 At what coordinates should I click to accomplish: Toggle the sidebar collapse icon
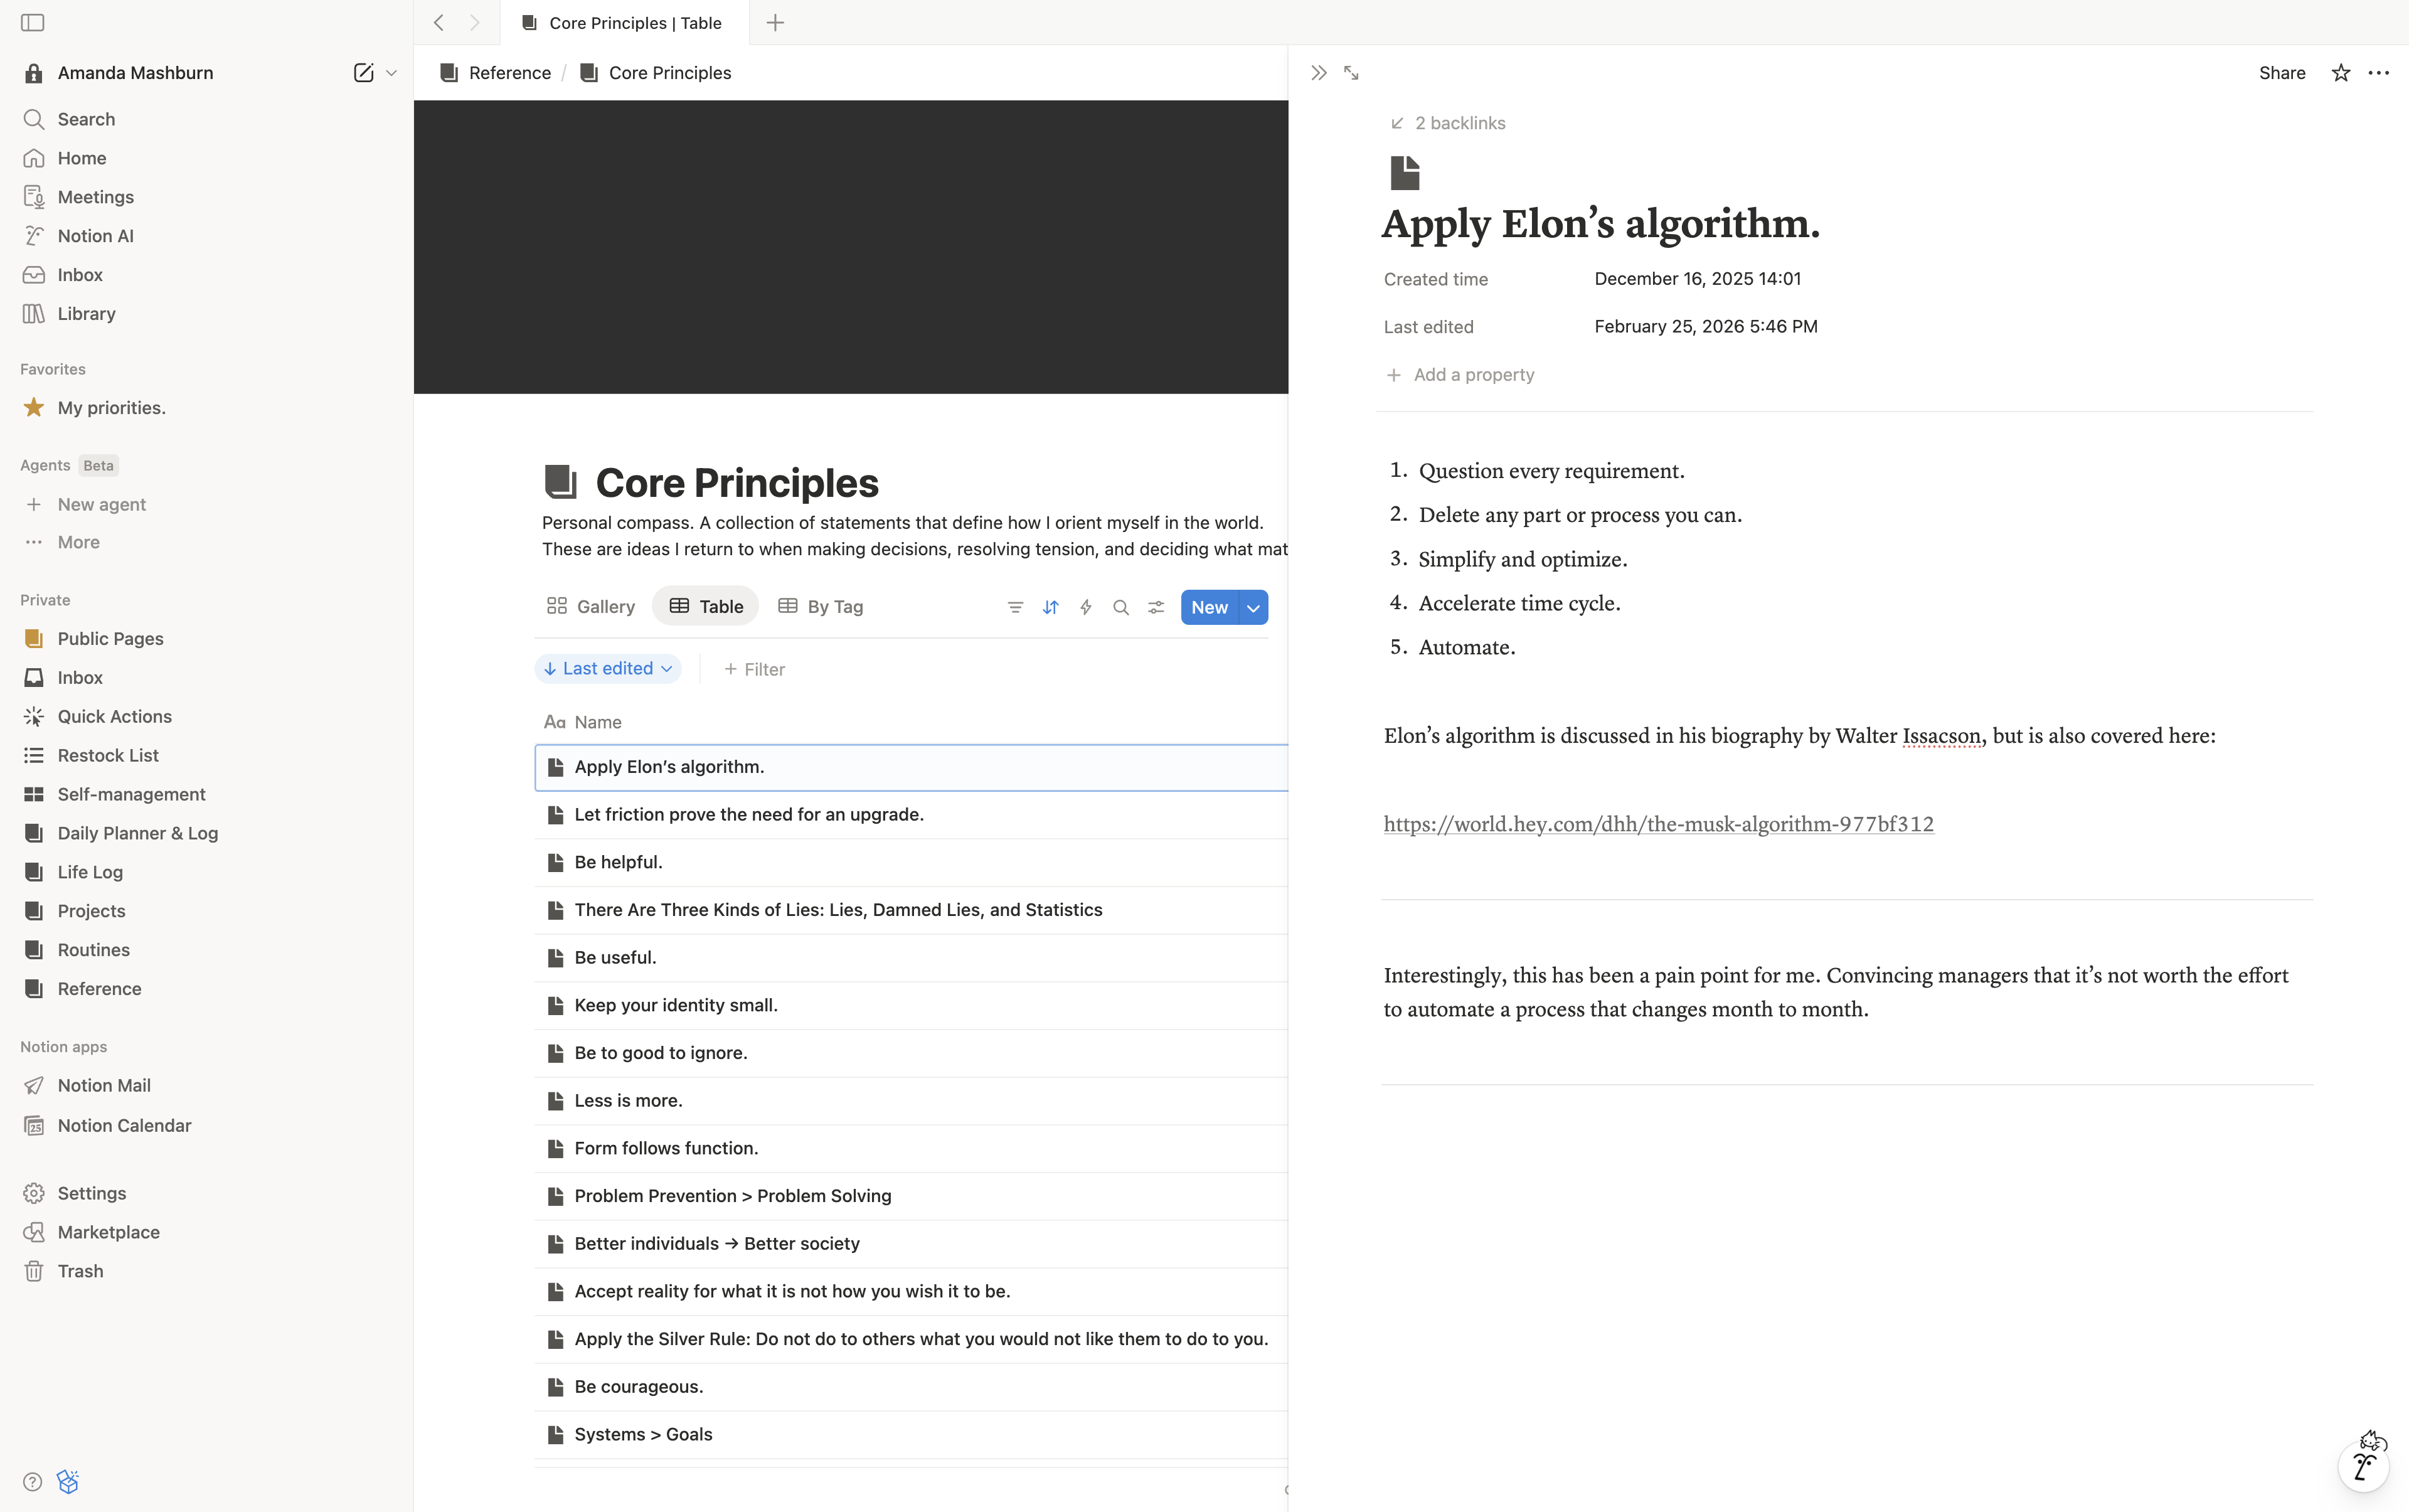coord(32,22)
